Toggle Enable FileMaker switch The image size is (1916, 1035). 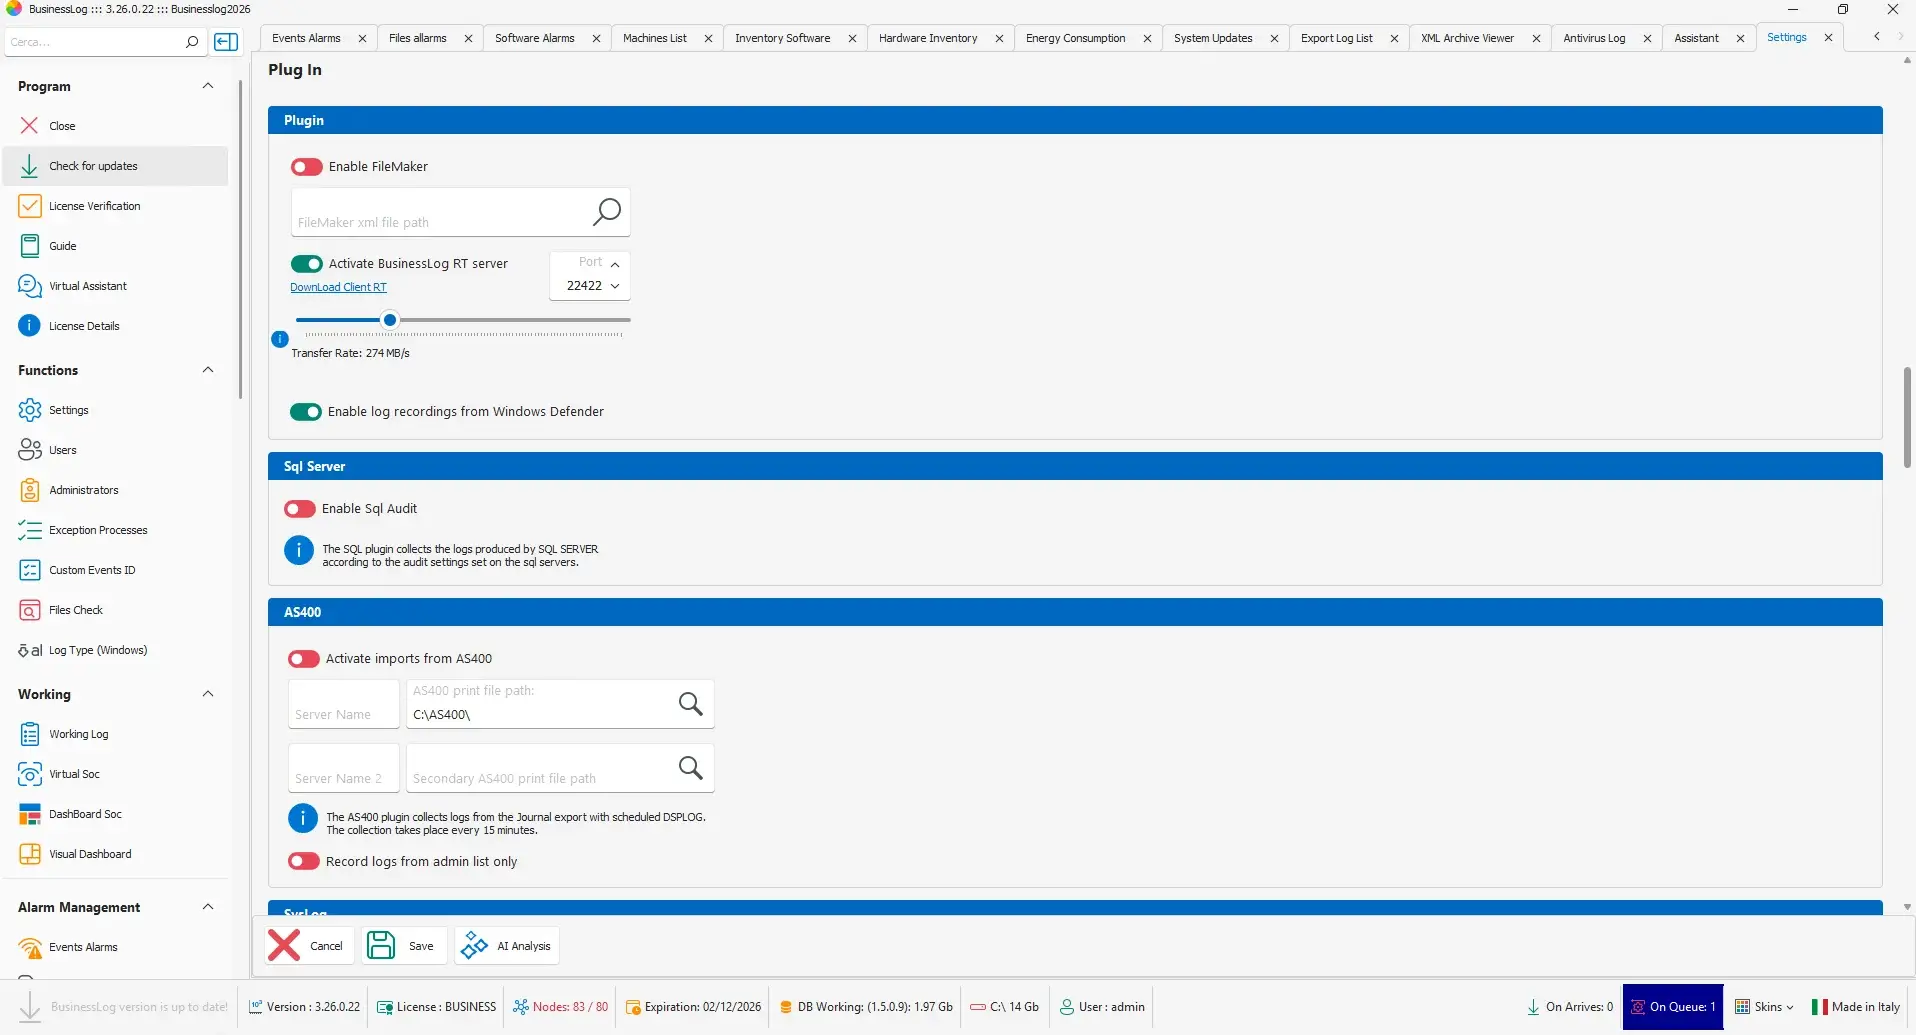click(307, 167)
